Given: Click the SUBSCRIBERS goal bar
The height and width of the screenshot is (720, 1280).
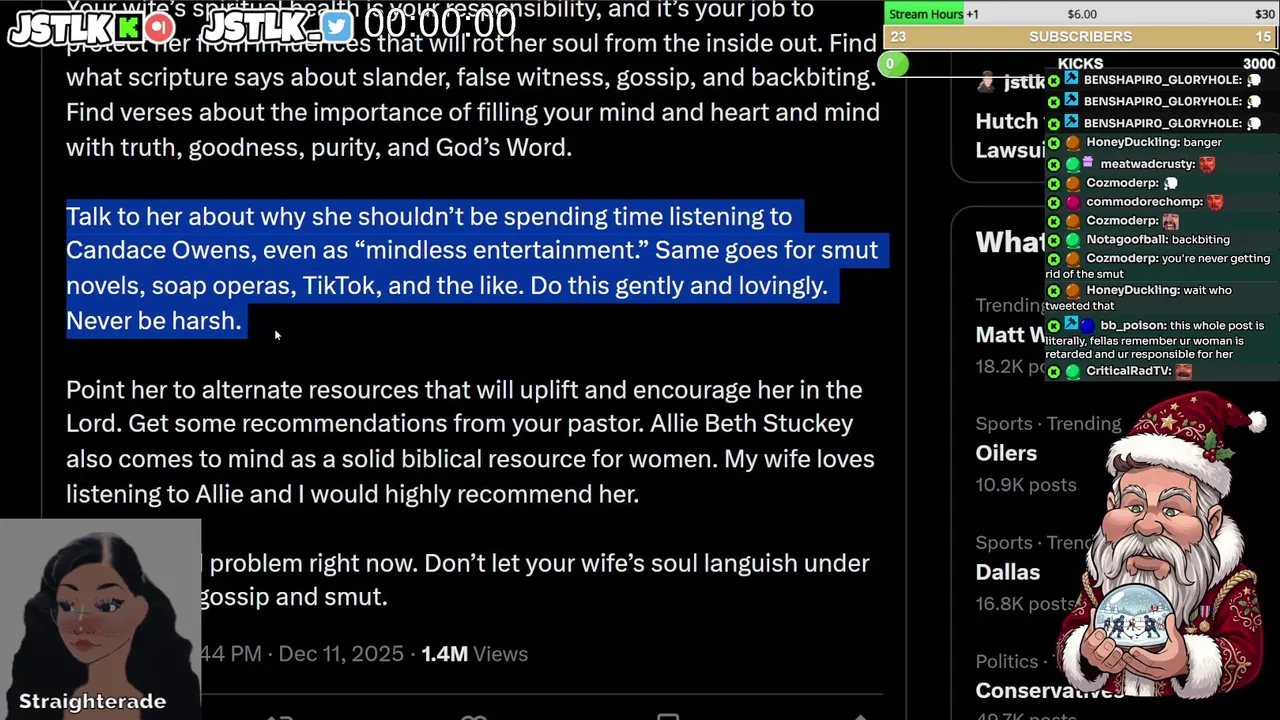Looking at the screenshot, I should tap(1081, 36).
